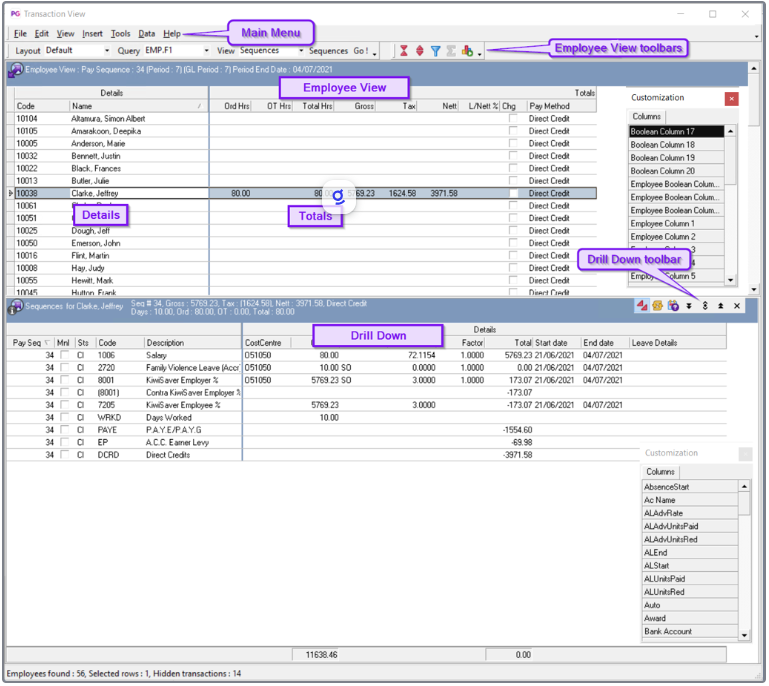Open the View Sequences dropdown
This screenshot has height=686, width=769.
click(301, 51)
